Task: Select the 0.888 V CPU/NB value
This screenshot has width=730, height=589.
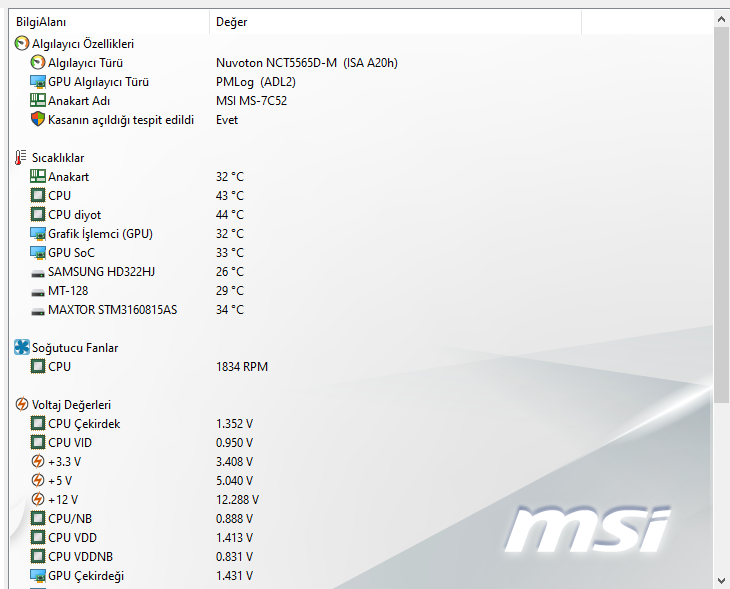Action: click(234, 519)
